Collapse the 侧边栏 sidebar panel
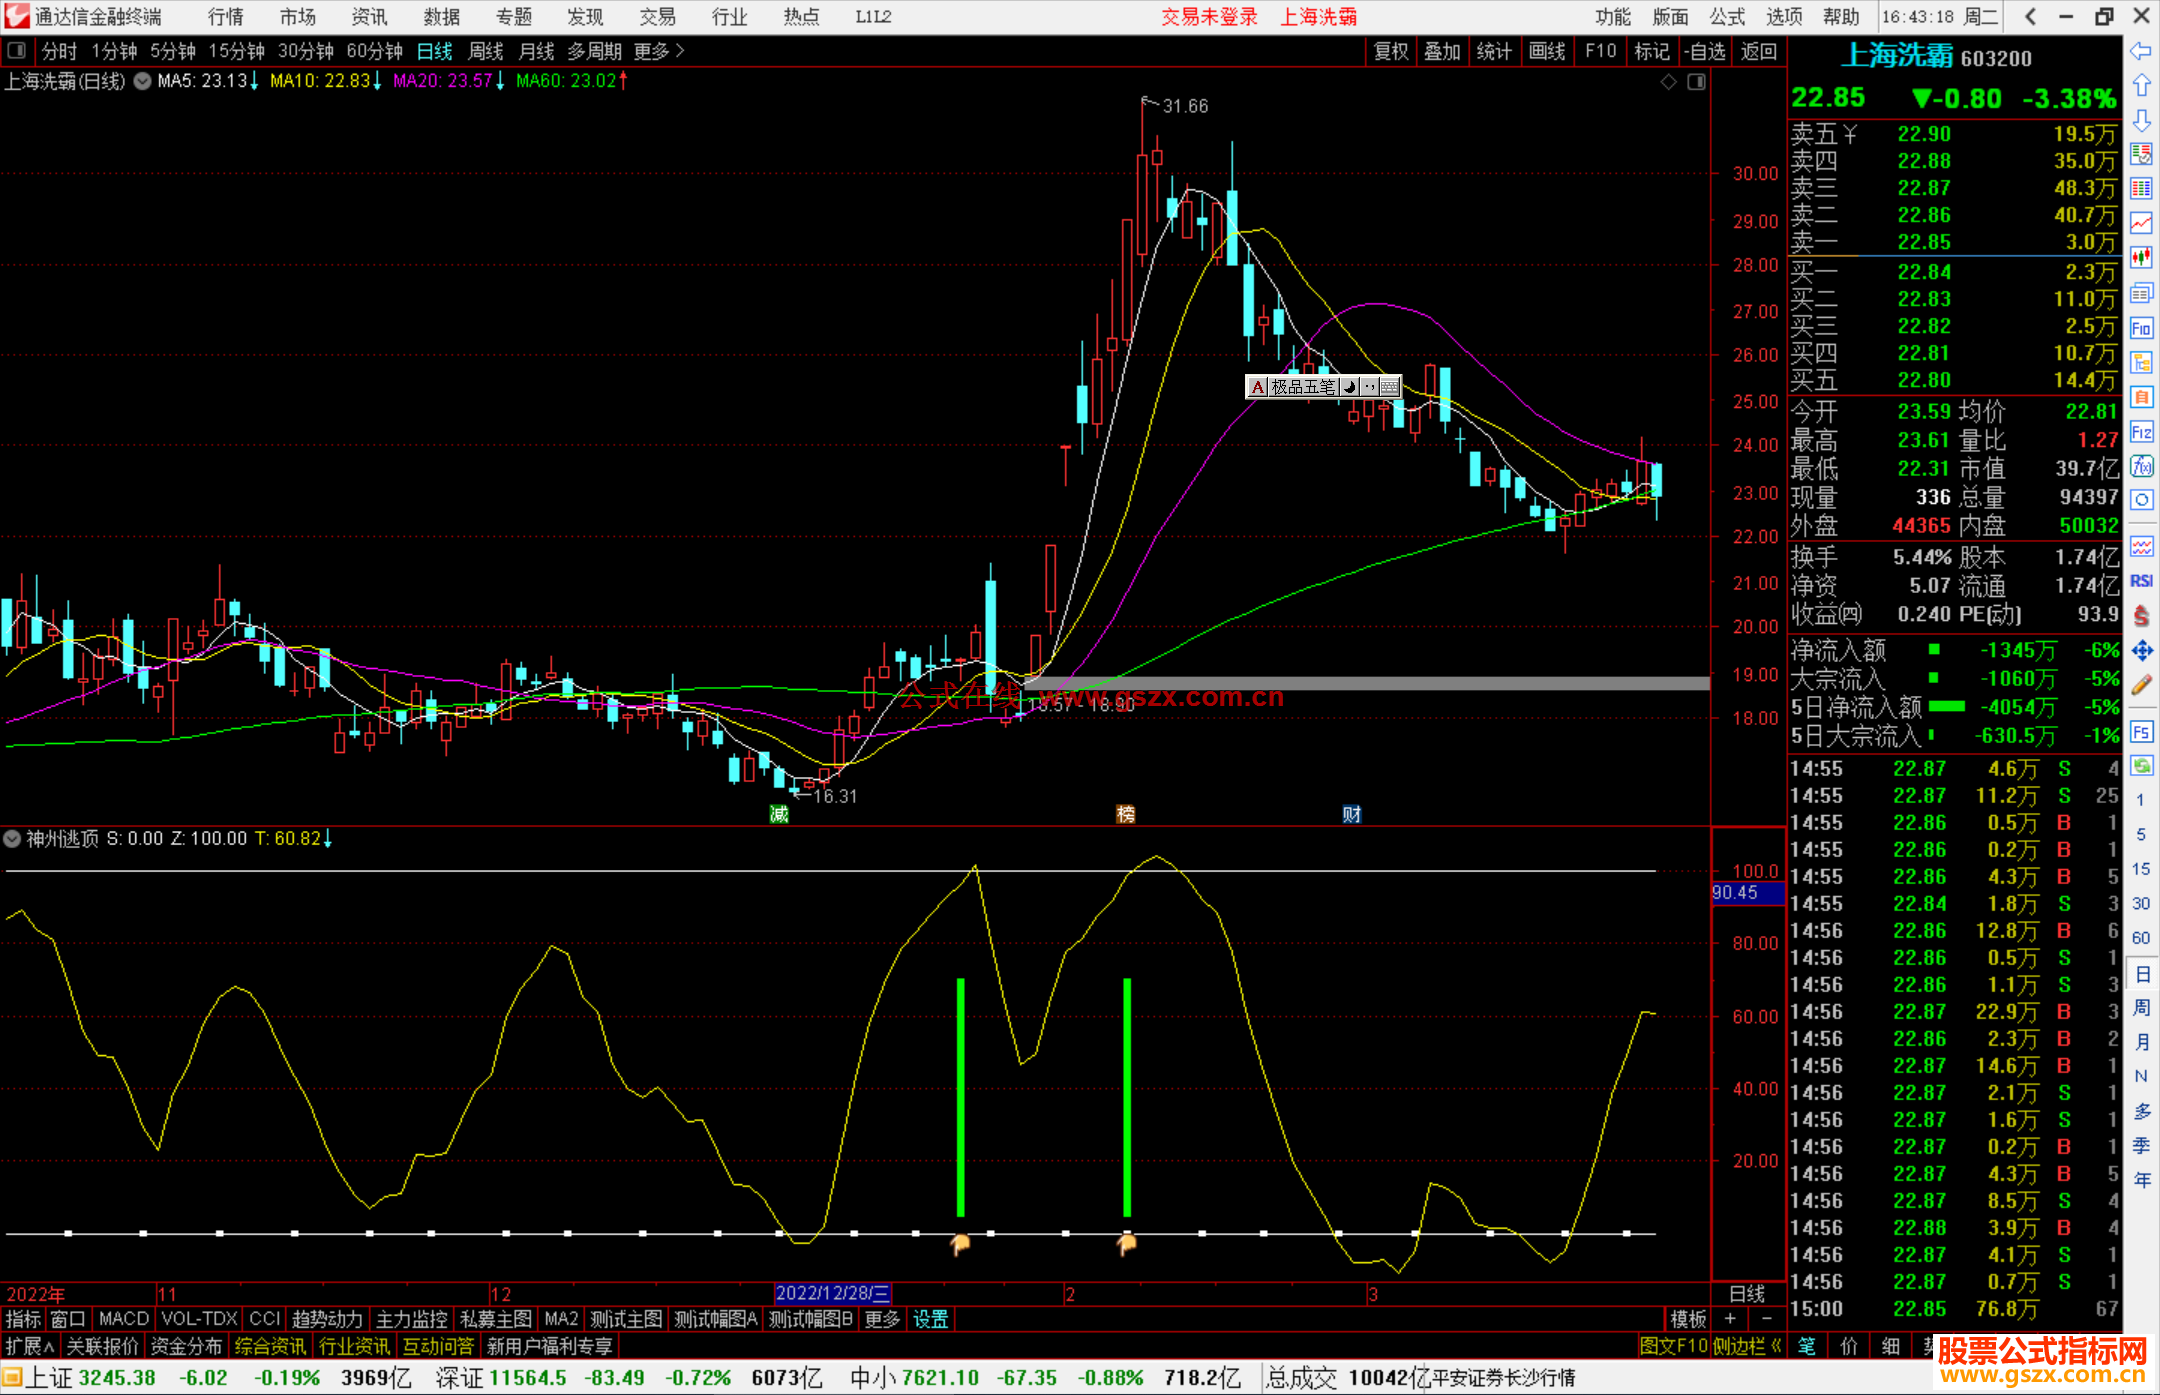Screen dimensions: 2160x1395 coord(1748,1346)
